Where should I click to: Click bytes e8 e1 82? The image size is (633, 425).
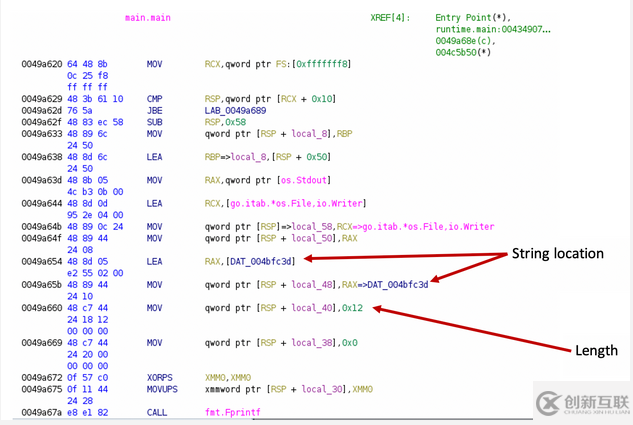tap(87, 412)
